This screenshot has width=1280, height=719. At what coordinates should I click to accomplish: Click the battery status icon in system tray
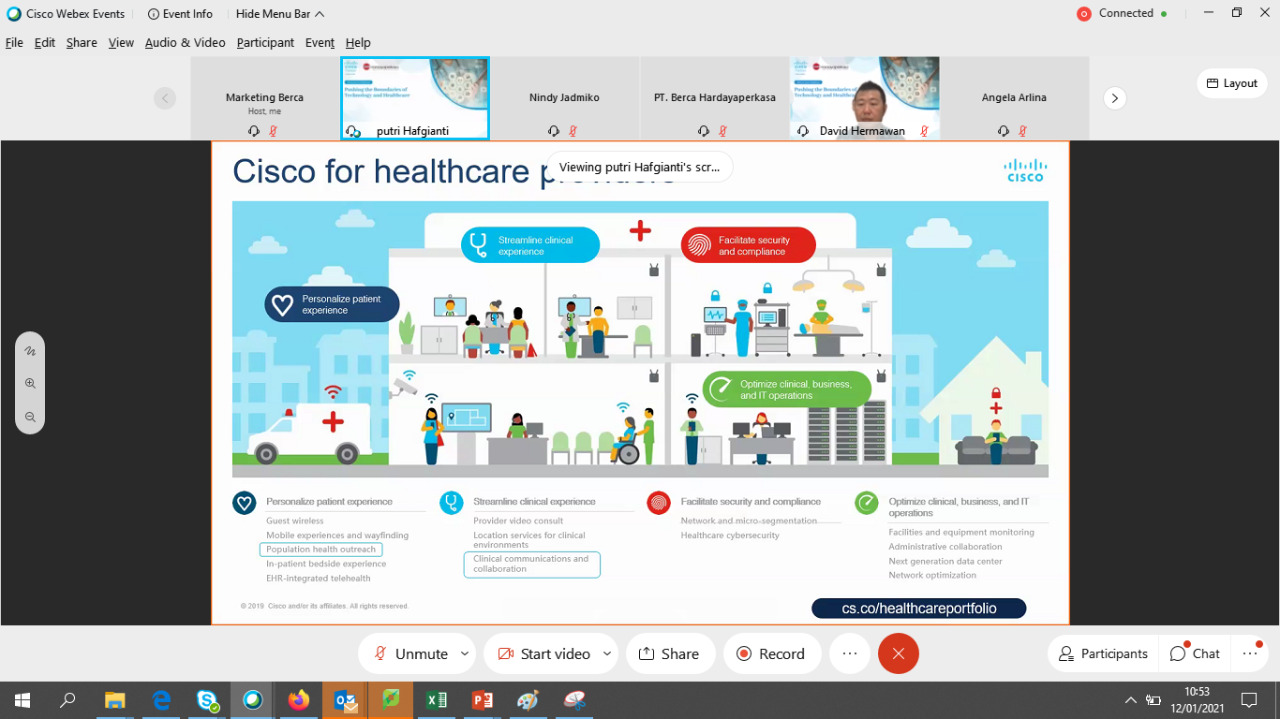[1153, 700]
